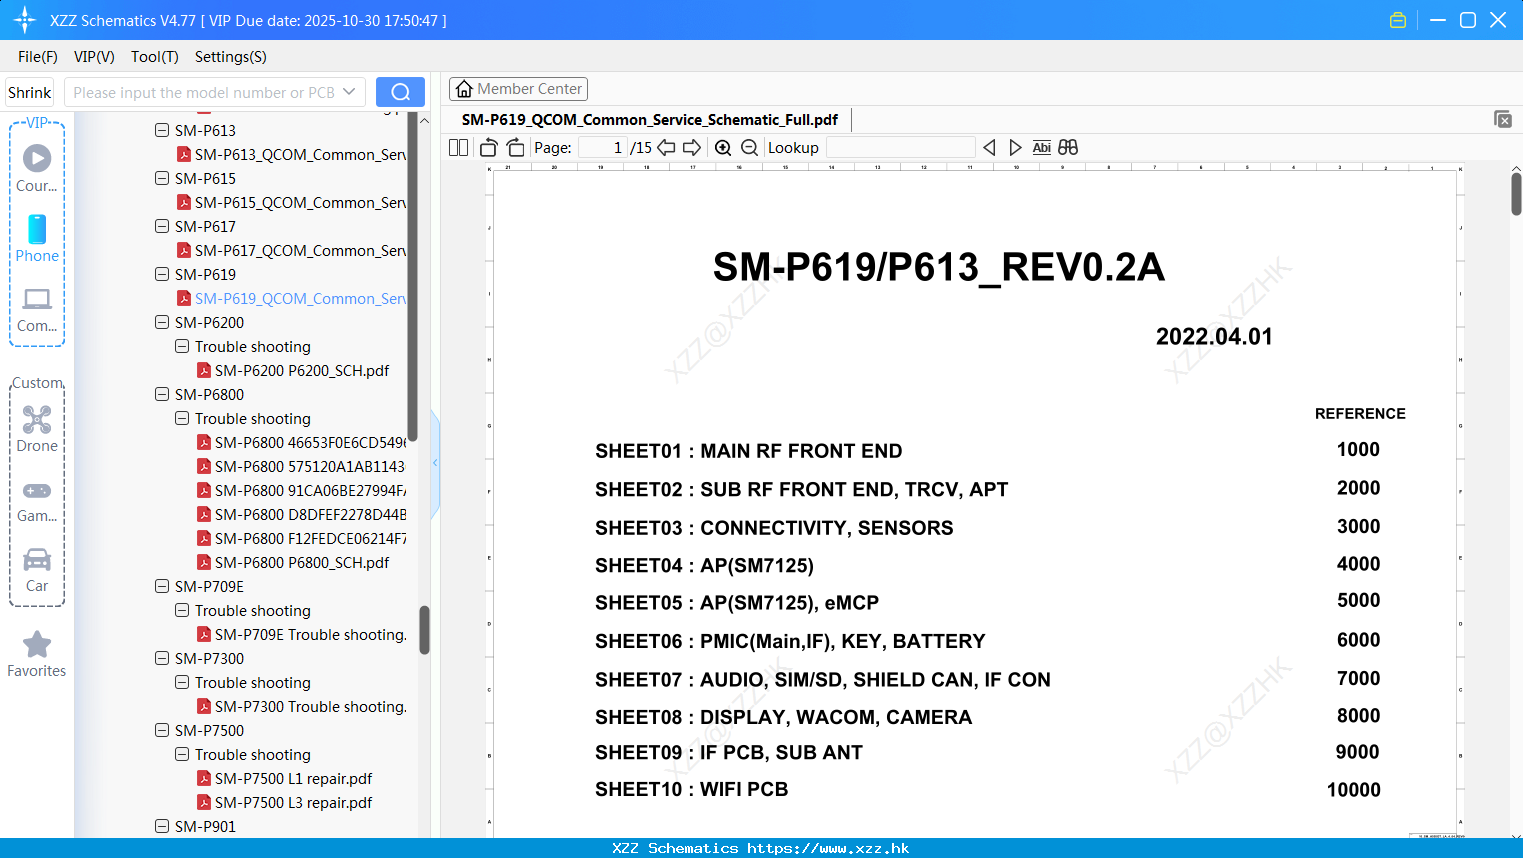Zoom in on the schematic
This screenshot has width=1523, height=858.
pyautogui.click(x=723, y=147)
